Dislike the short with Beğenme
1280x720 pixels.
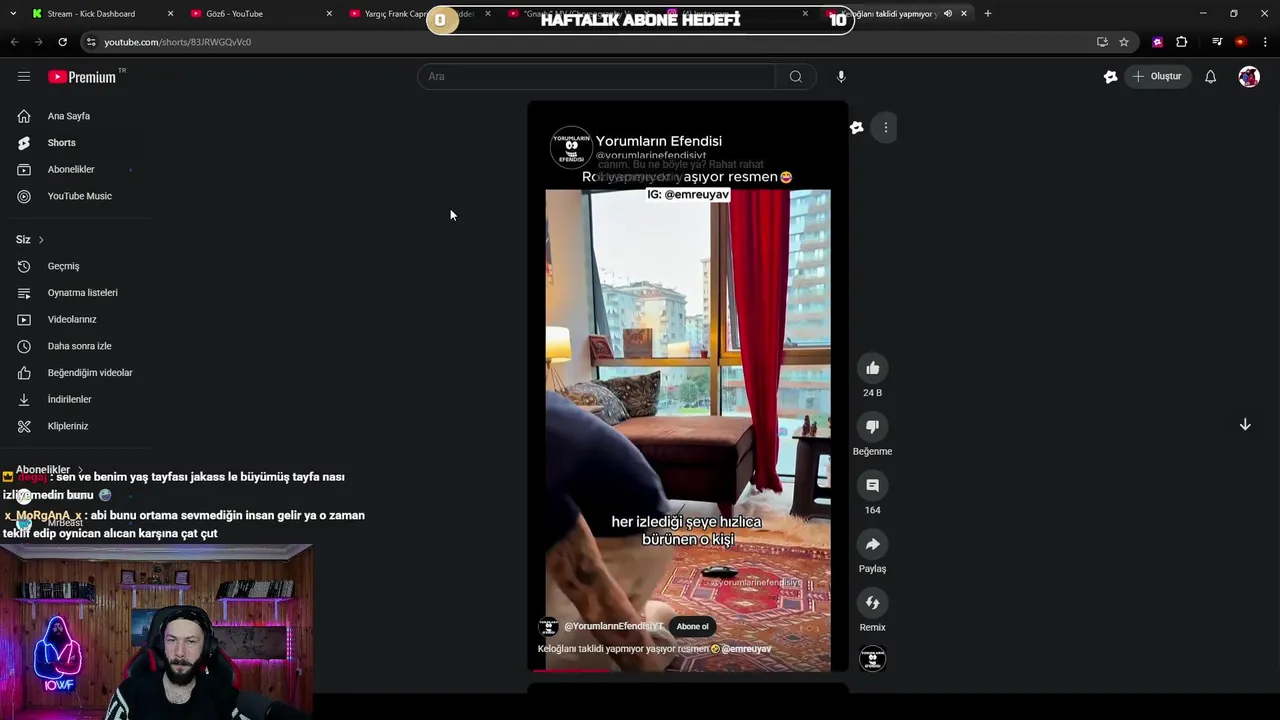pyautogui.click(x=872, y=427)
